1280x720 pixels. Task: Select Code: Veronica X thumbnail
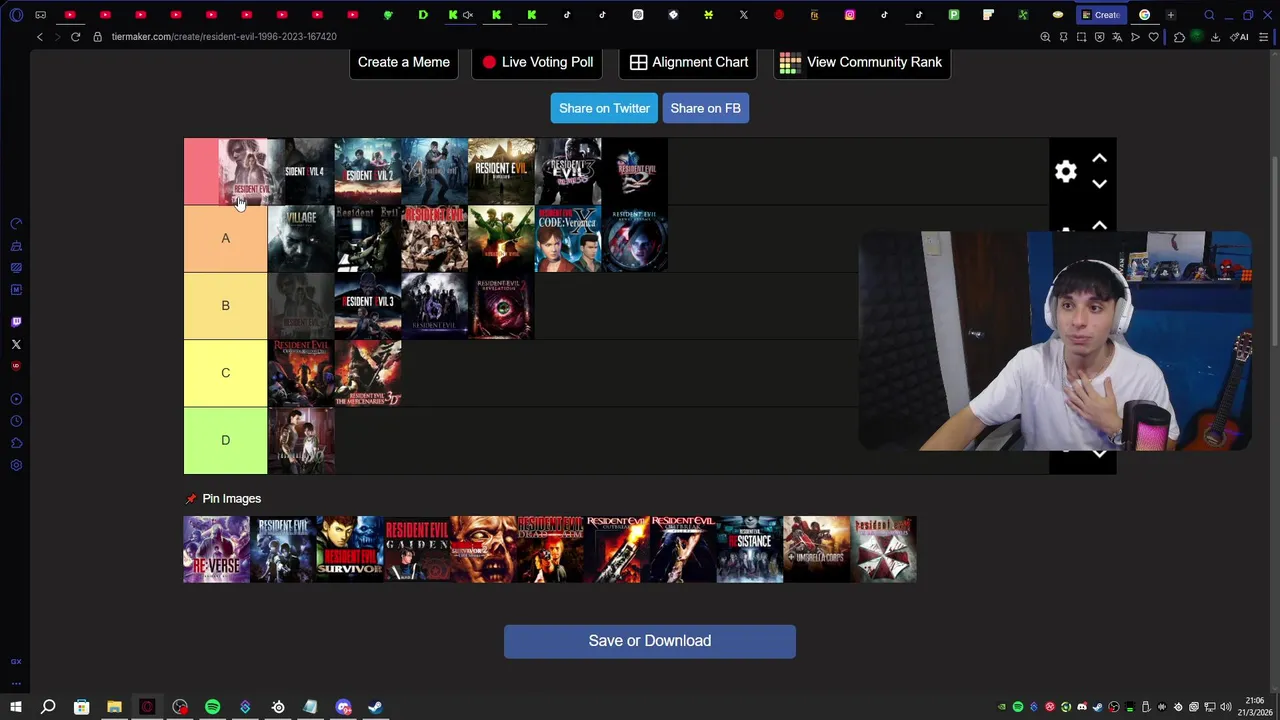coord(568,239)
